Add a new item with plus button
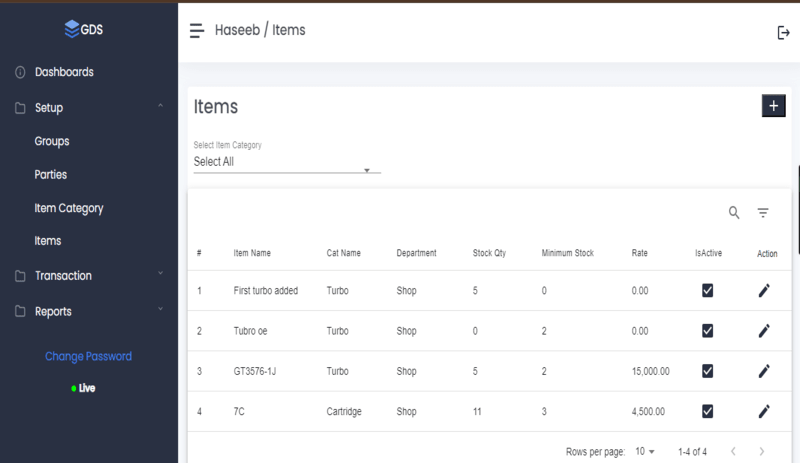 pos(773,106)
